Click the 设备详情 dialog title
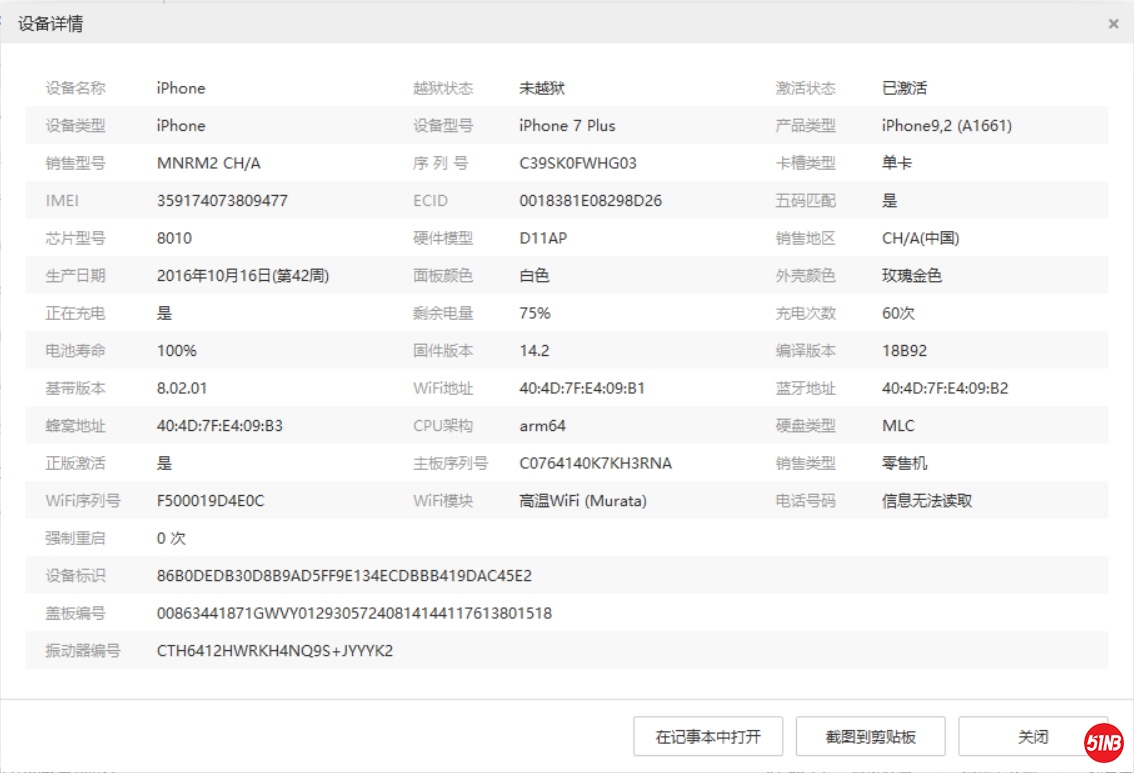This screenshot has height=773, width=1134. (x=50, y=24)
